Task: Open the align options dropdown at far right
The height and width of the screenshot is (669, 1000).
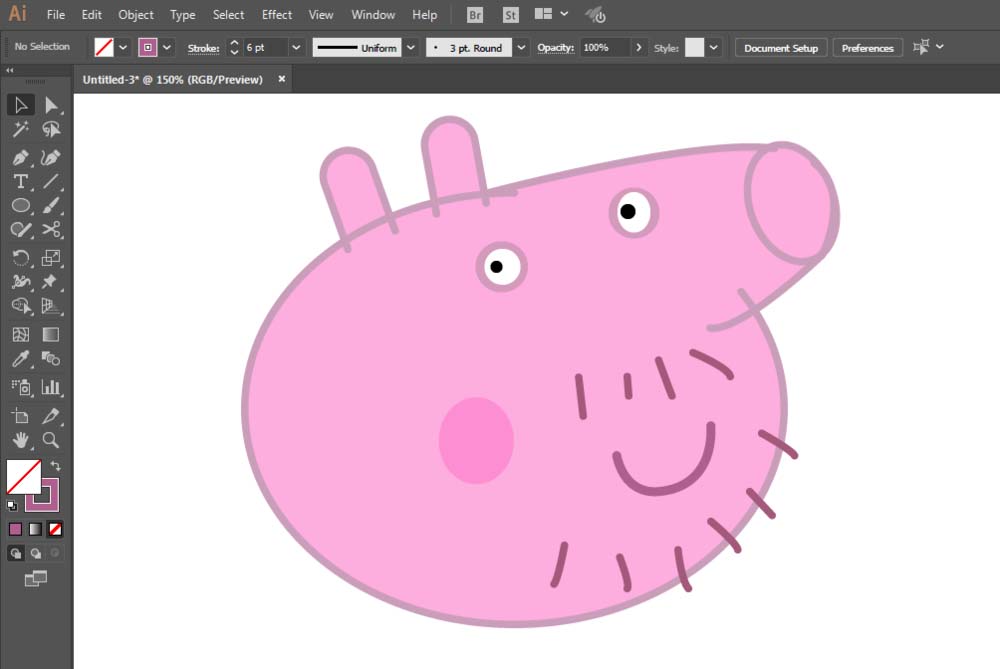Action: [939, 47]
